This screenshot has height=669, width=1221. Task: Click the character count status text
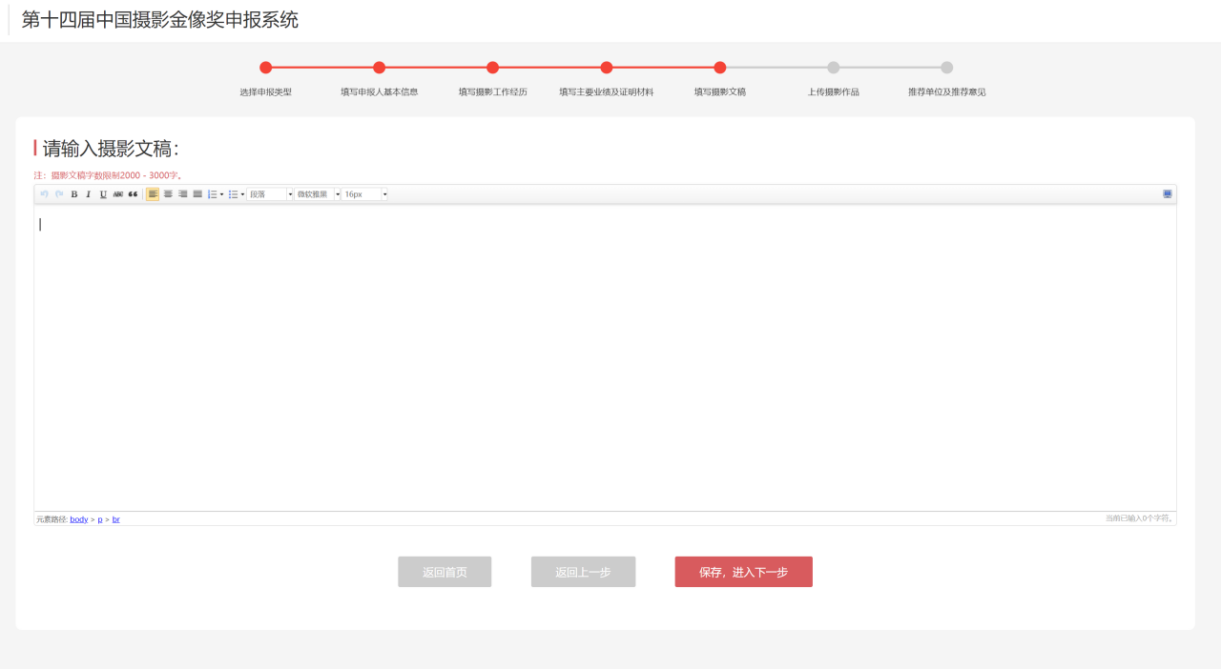pos(1139,518)
